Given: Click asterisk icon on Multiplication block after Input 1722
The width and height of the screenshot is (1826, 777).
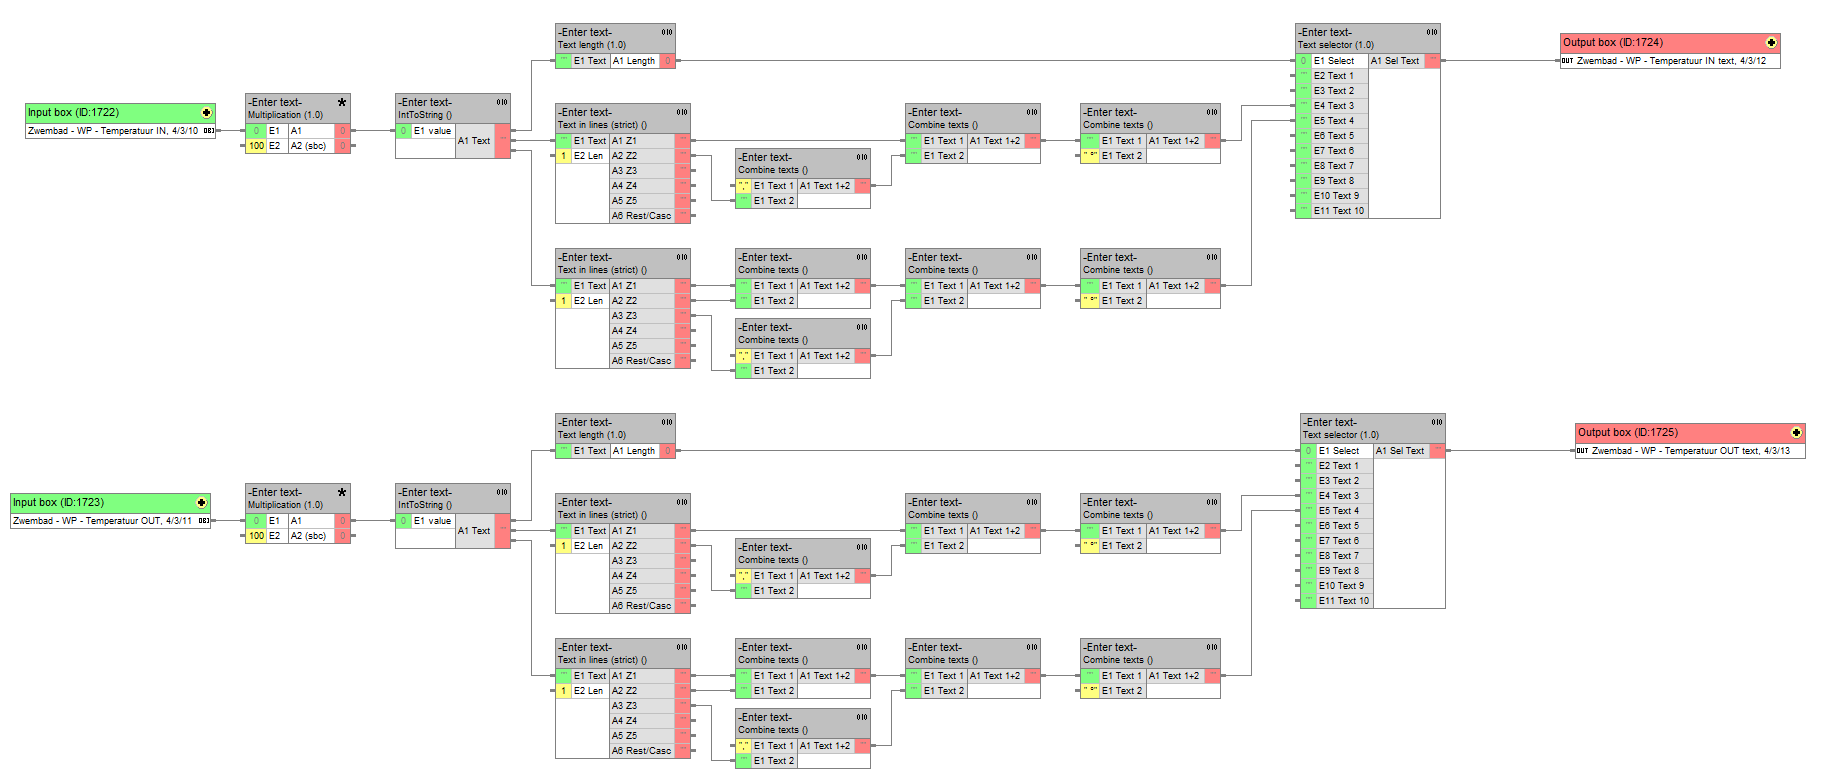Looking at the screenshot, I should tap(342, 102).
